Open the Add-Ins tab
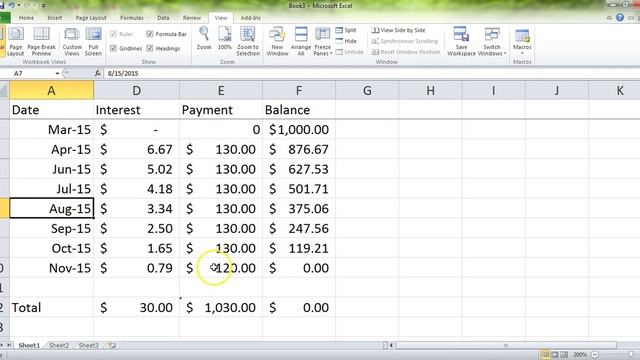This screenshot has height=360, width=640. pos(251,18)
